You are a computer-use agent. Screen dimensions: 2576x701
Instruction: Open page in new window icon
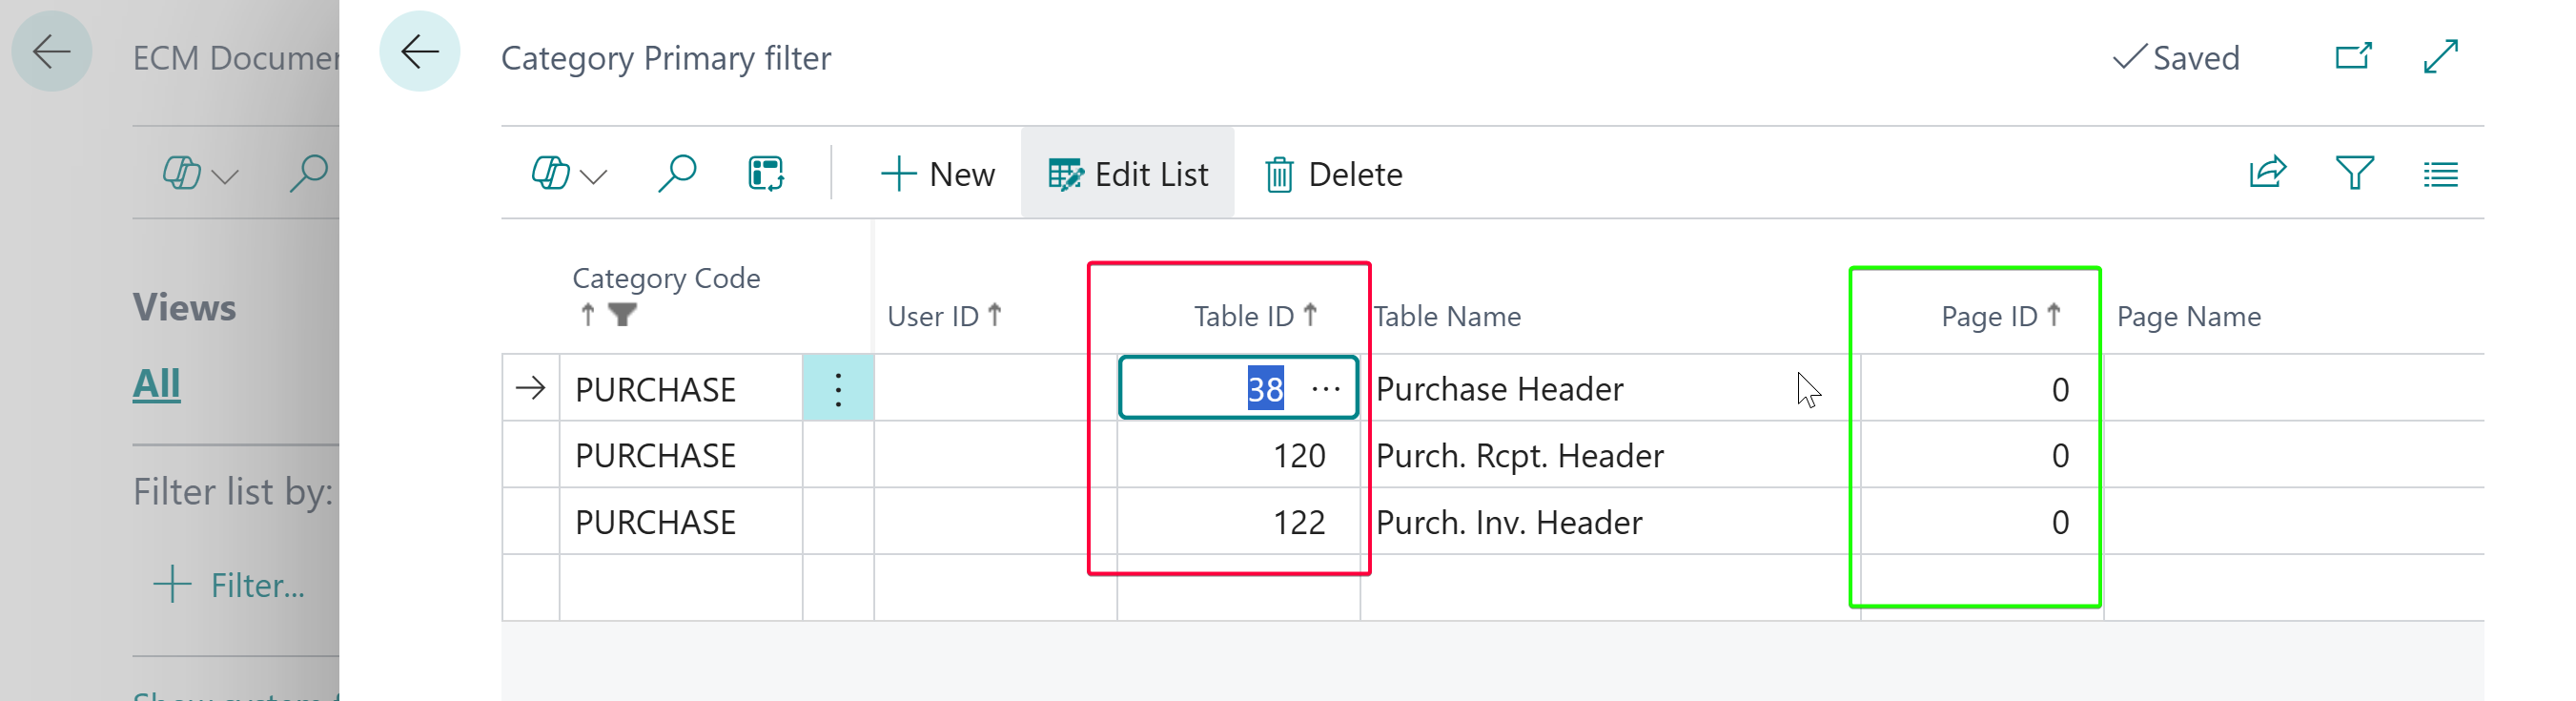click(x=2353, y=57)
